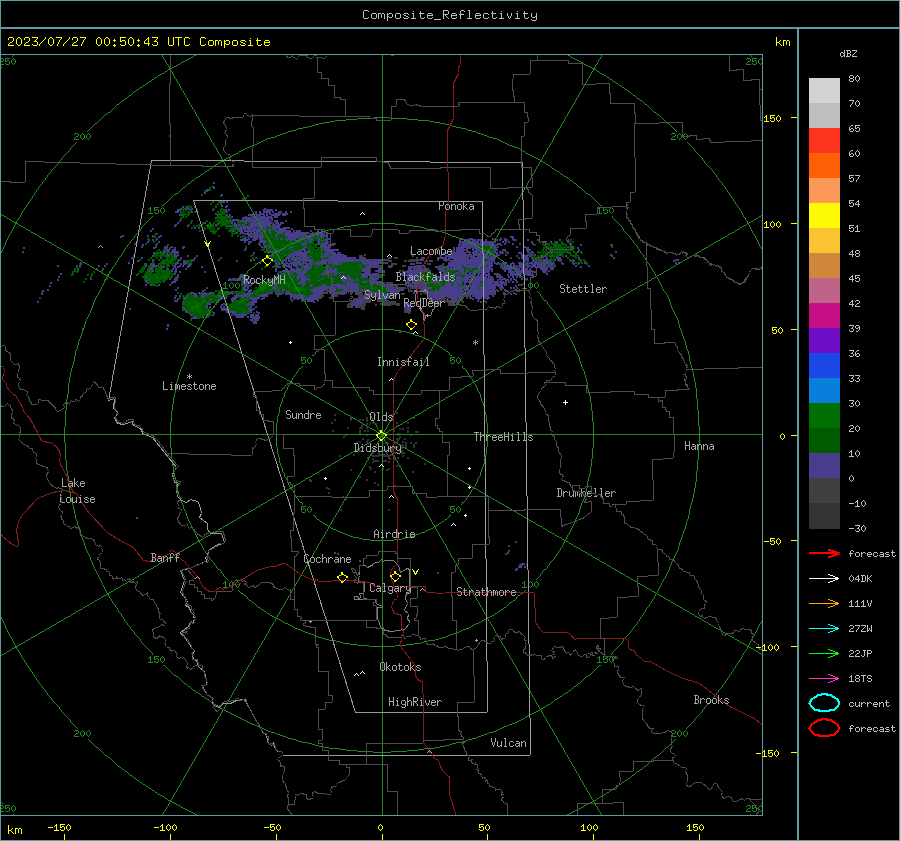Click the red forecast arrow in the legend

click(x=824, y=553)
